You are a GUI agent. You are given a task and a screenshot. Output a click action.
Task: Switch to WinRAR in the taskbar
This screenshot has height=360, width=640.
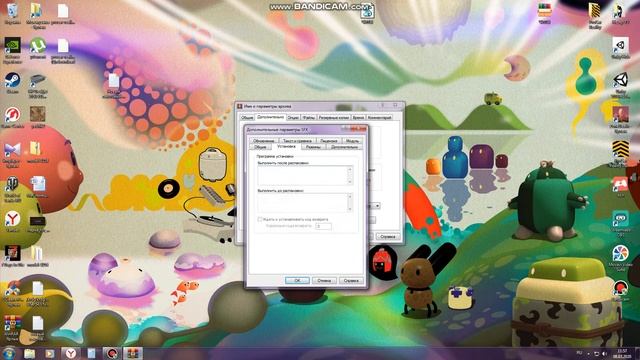133,353
